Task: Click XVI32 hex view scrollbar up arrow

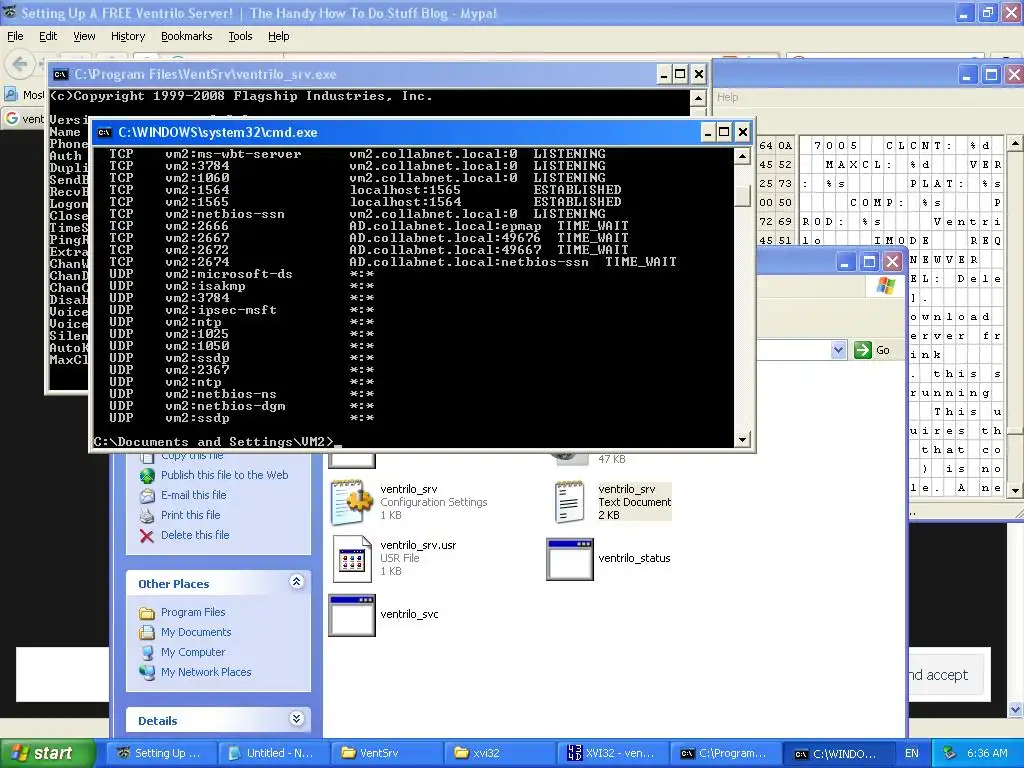Action: click(x=1015, y=142)
